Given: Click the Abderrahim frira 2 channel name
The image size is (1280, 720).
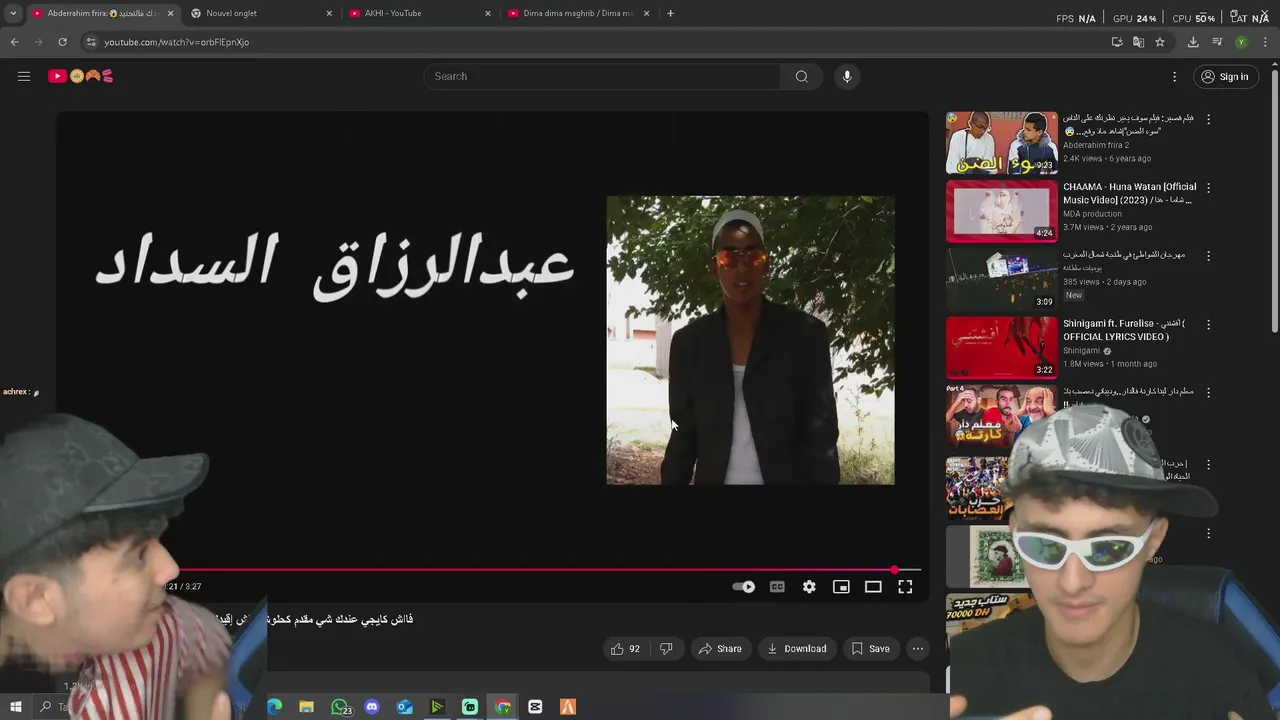Looking at the screenshot, I should [1096, 145].
